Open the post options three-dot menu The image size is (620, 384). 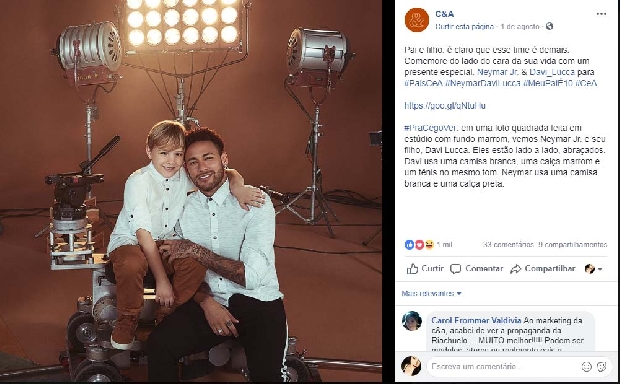coord(601,14)
